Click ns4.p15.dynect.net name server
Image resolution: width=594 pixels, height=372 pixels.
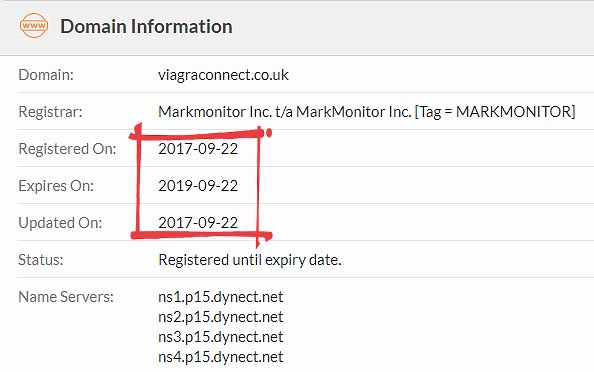(x=220, y=357)
